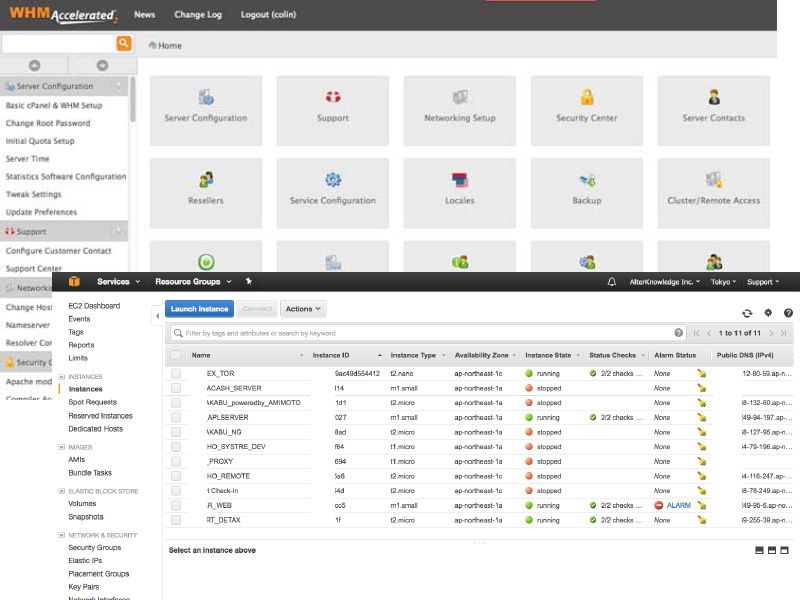This screenshot has height=600, width=800.
Task: Open Service Configuration gear tile
Action: pyautogui.click(x=333, y=193)
